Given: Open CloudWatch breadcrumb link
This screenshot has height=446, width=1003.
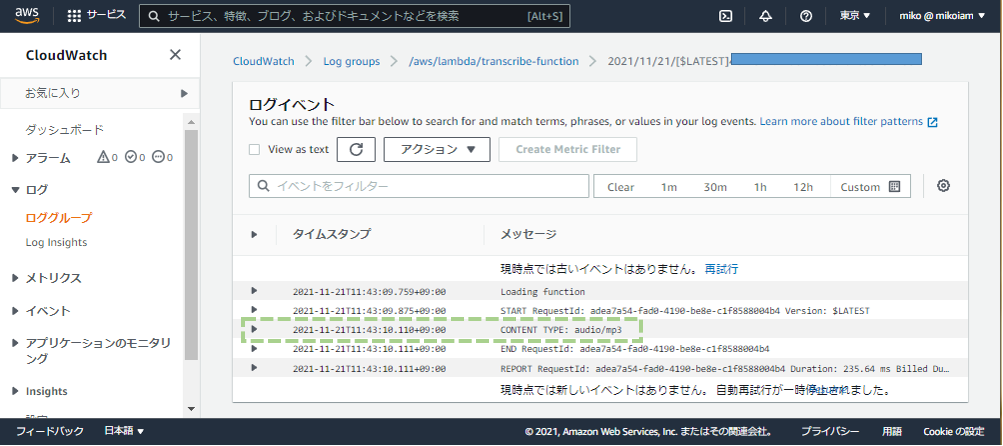Looking at the screenshot, I should pyautogui.click(x=264, y=61).
